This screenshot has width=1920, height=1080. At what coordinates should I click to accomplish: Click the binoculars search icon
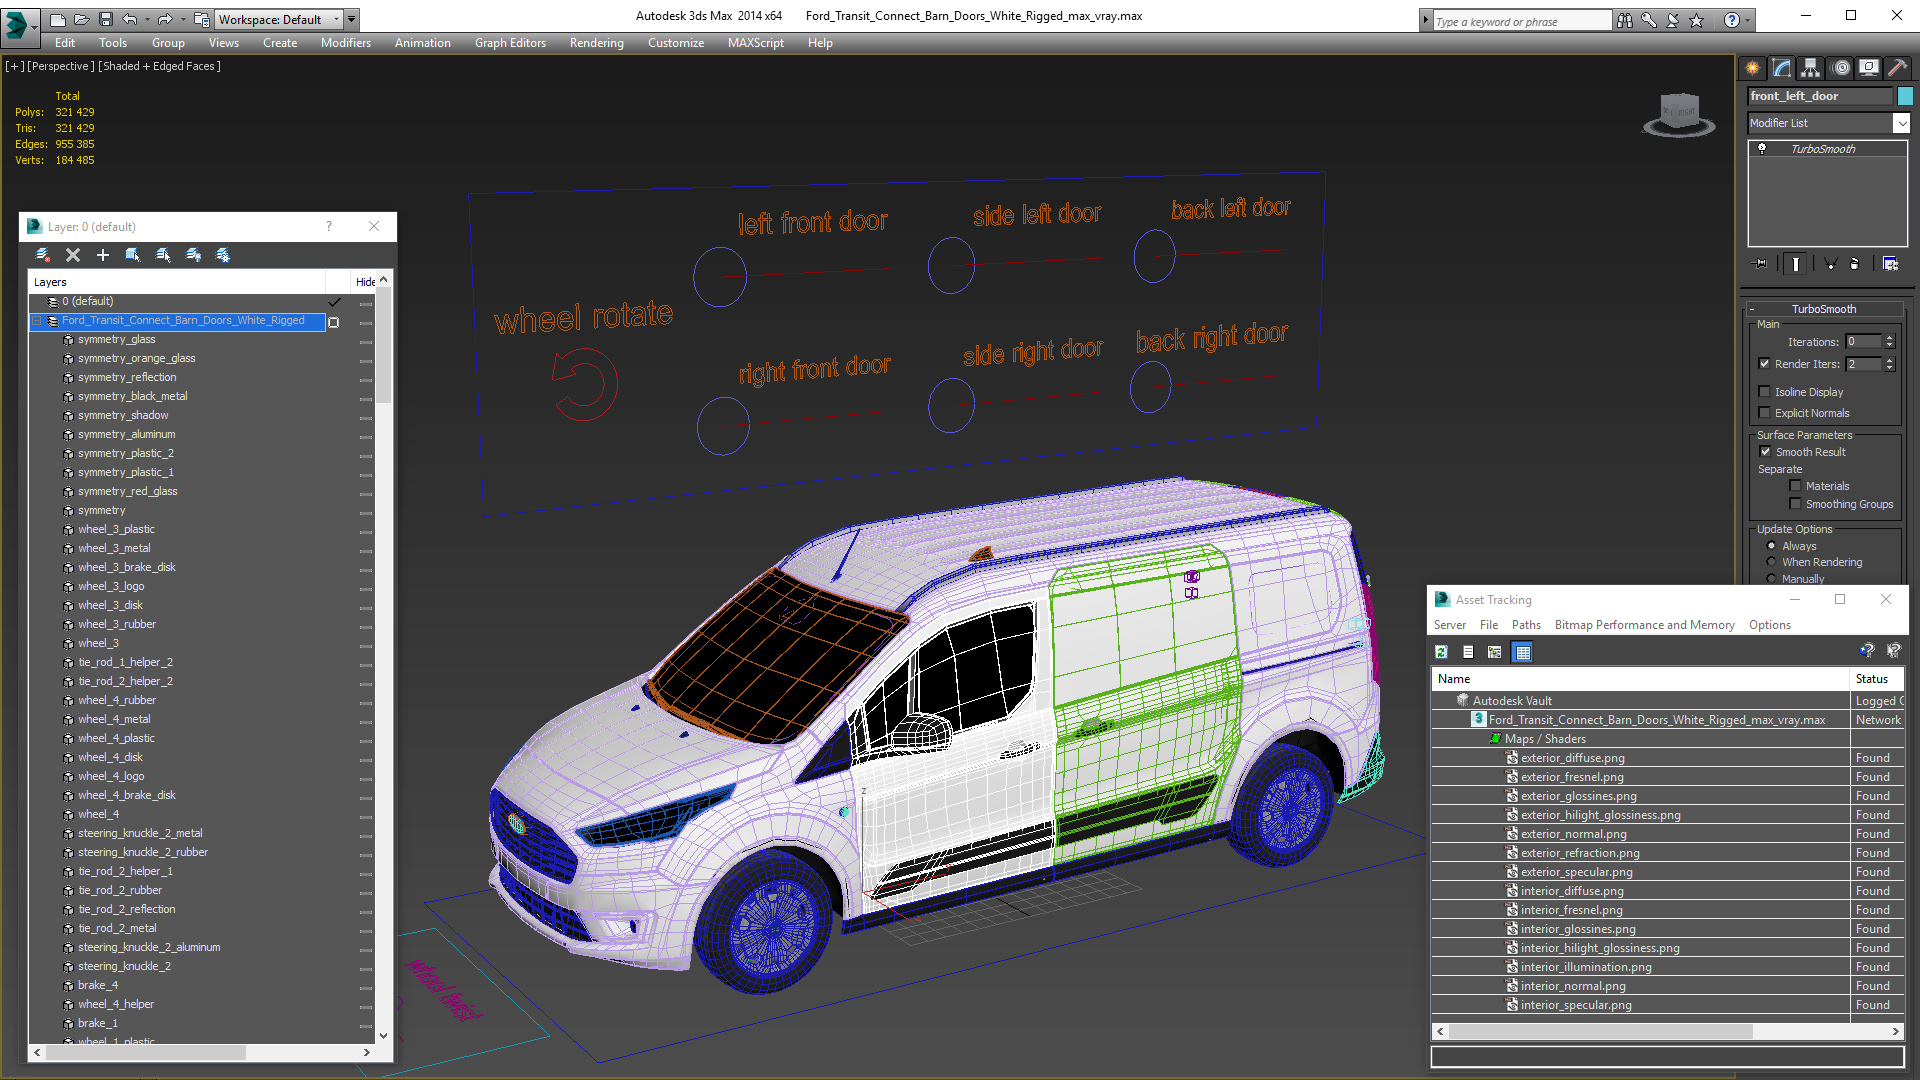1624,20
